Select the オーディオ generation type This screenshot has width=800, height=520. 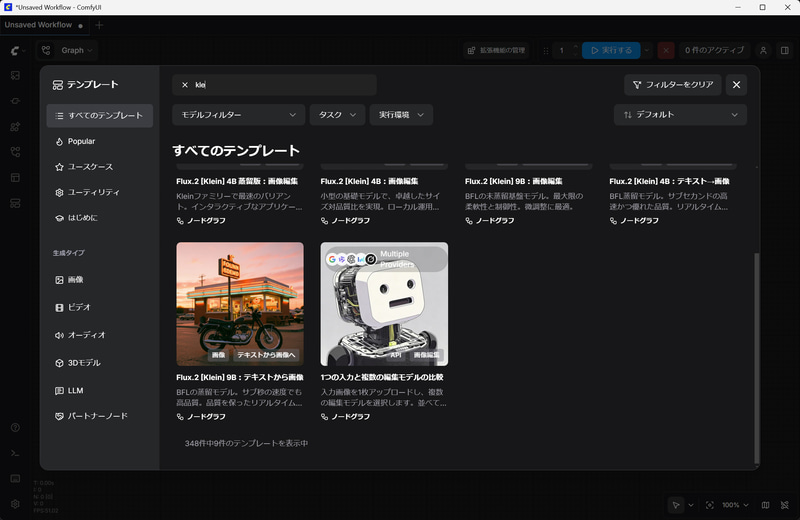click(x=99, y=335)
